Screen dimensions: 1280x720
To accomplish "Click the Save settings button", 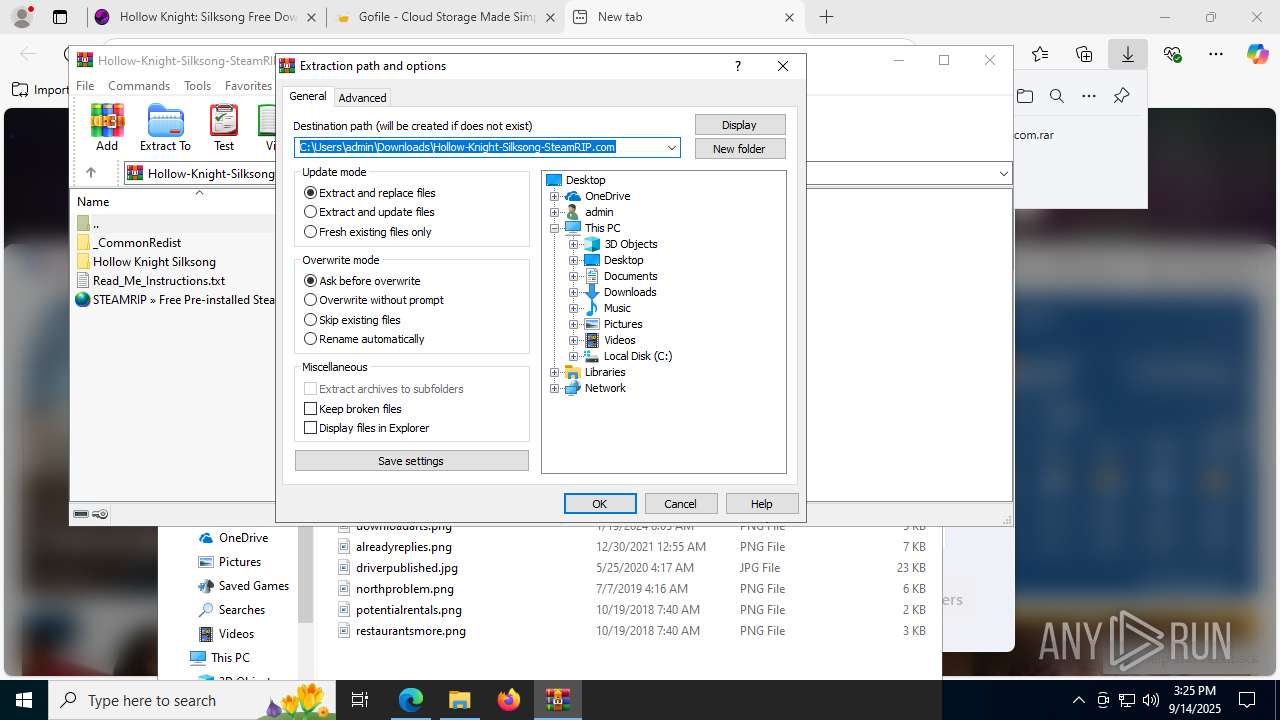I will [x=412, y=461].
